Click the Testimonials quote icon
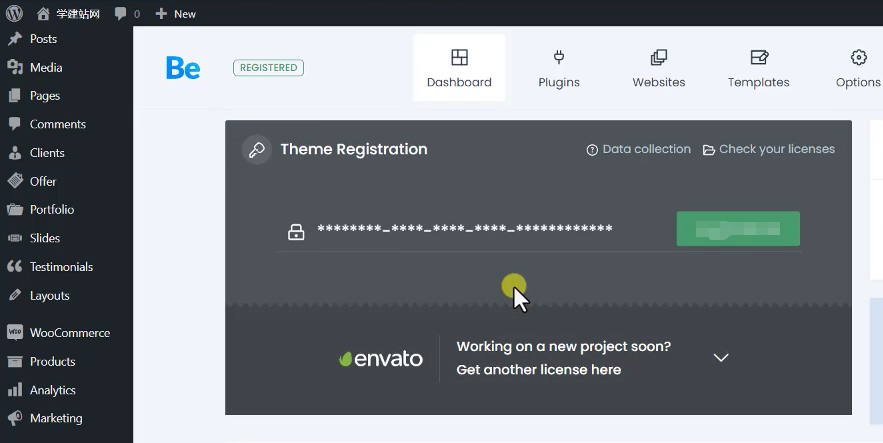This screenshot has width=883, height=443. point(15,266)
